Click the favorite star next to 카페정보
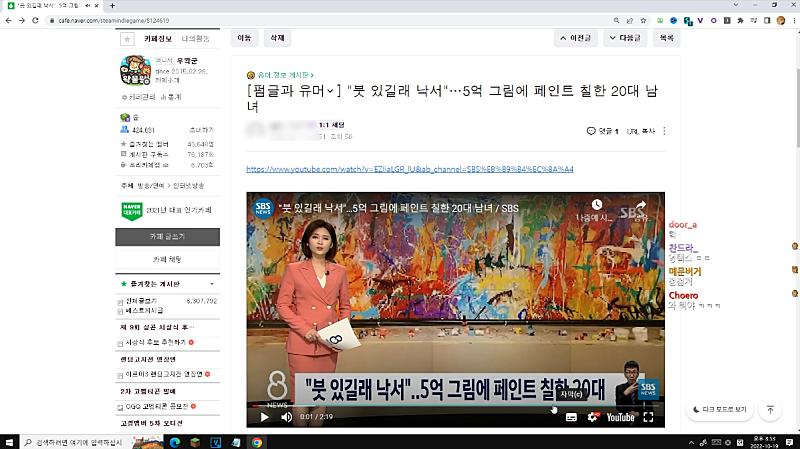The image size is (800, 449). pyautogui.click(x=126, y=39)
